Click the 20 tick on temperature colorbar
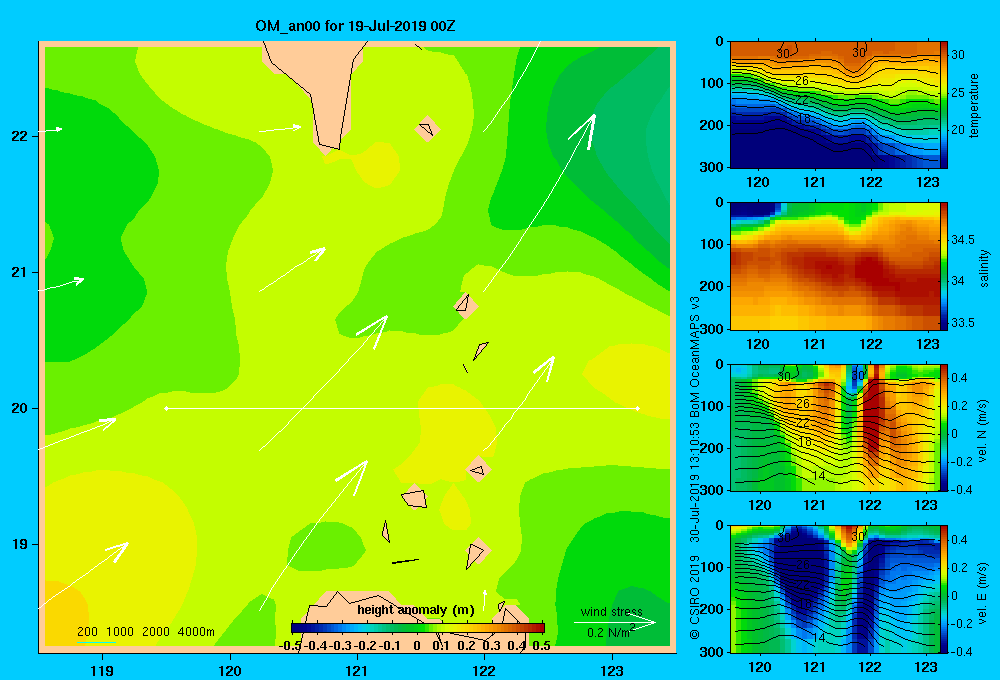Viewport: 1000px width, 680px height. tap(958, 129)
